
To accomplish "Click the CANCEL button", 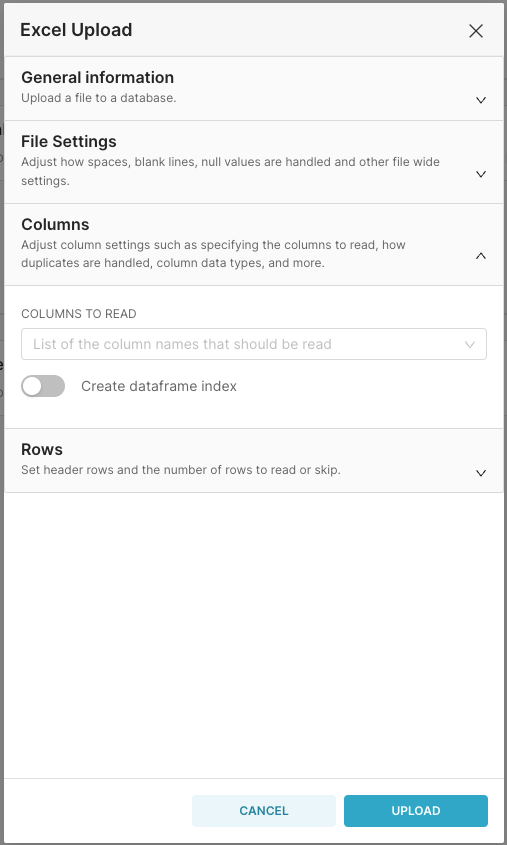I will tap(264, 811).
